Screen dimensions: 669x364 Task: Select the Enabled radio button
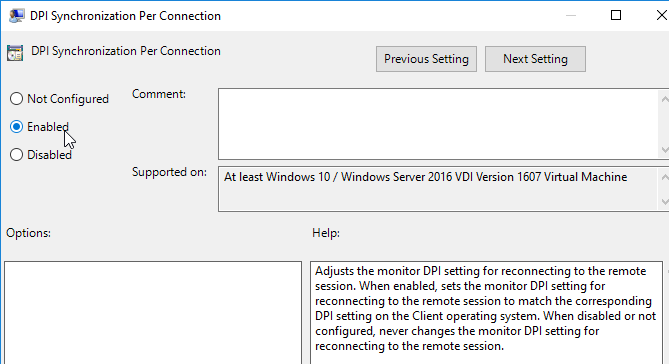(16, 127)
